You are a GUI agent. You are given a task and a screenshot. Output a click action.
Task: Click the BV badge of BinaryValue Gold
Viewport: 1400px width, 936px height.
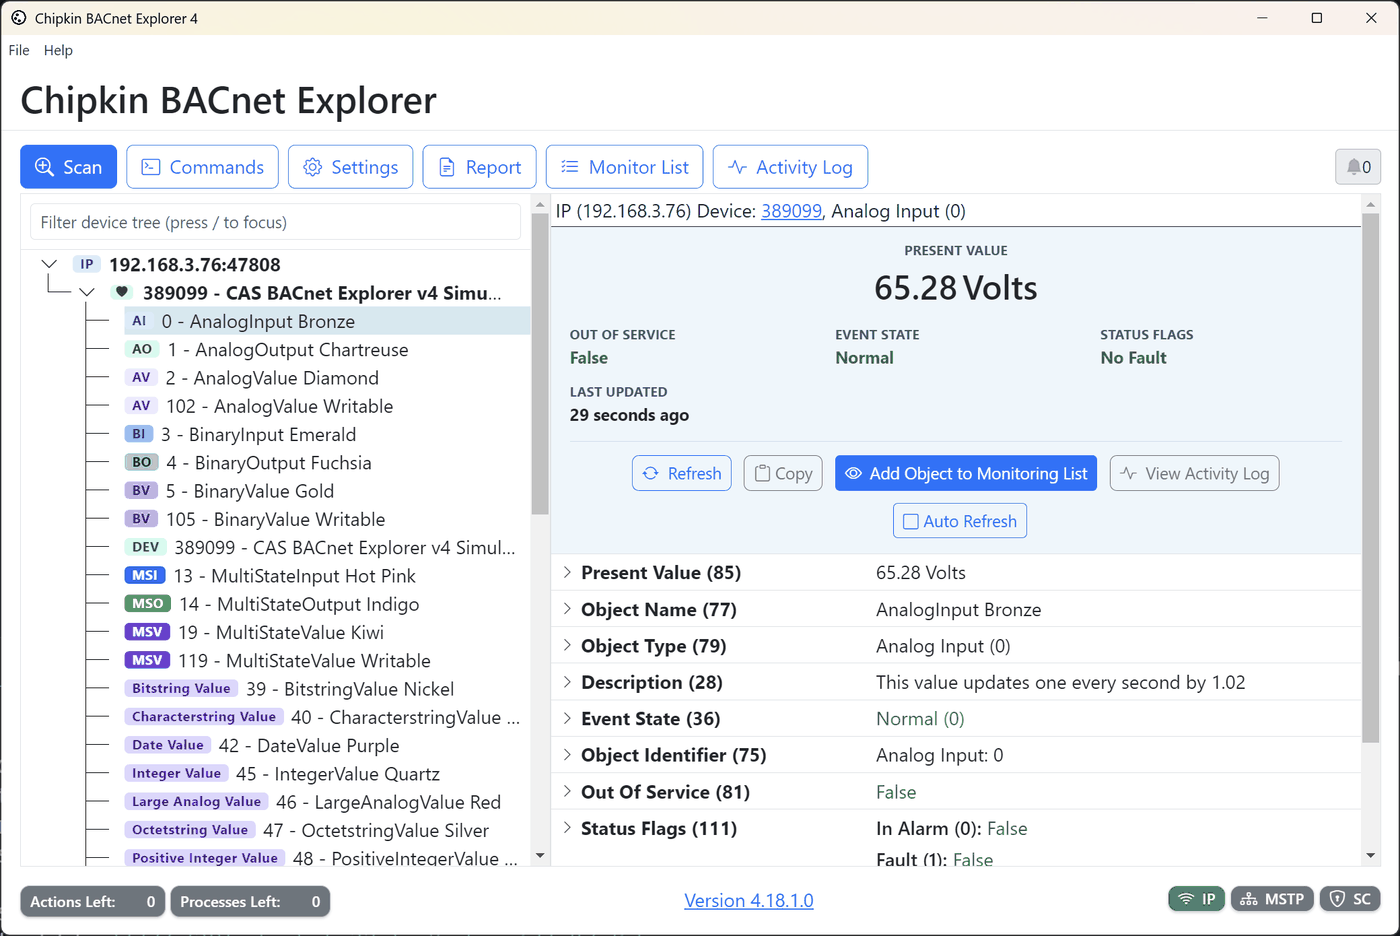click(x=141, y=491)
